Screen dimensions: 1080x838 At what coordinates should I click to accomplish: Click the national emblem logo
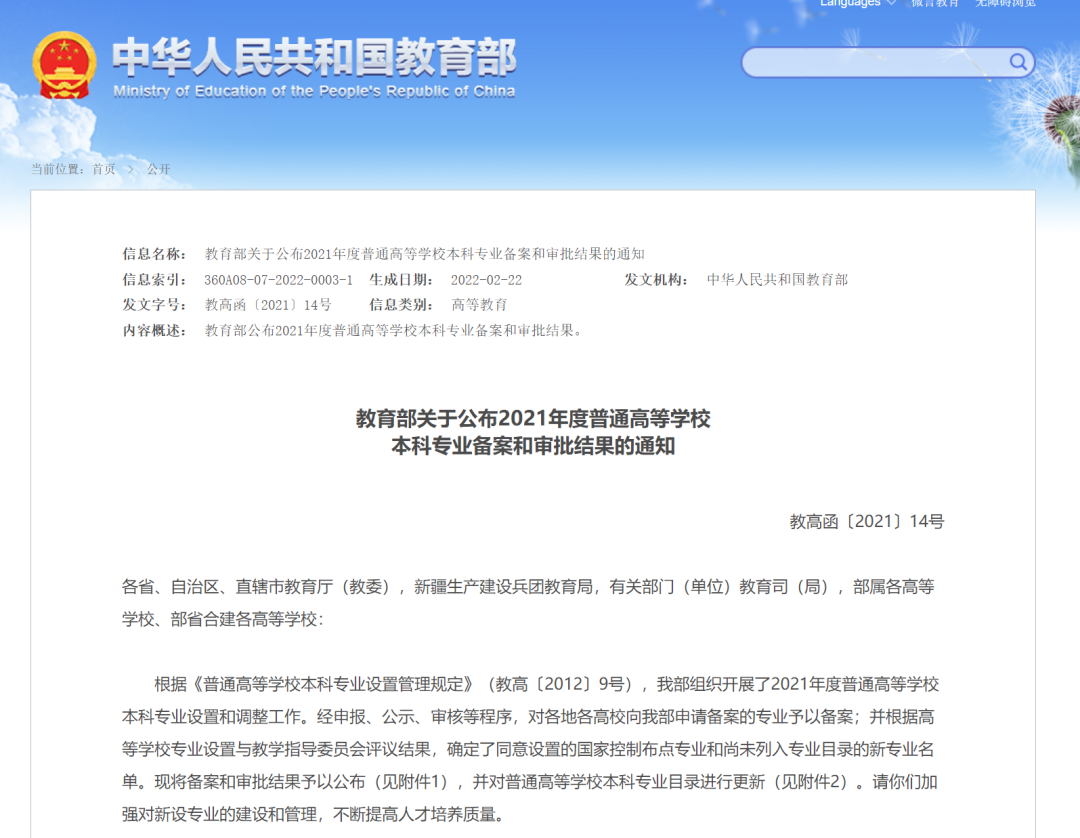(64, 65)
